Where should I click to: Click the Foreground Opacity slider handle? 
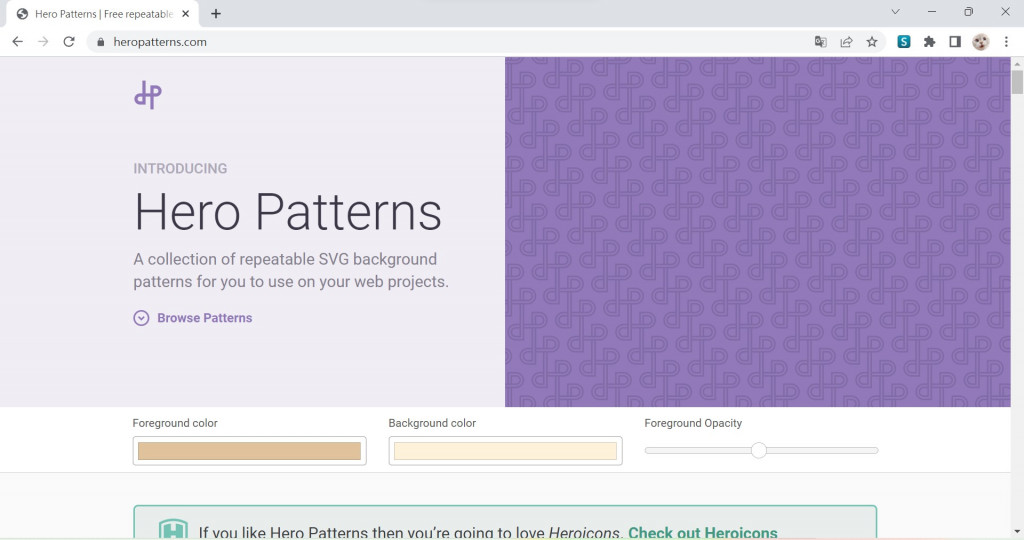(x=758, y=450)
